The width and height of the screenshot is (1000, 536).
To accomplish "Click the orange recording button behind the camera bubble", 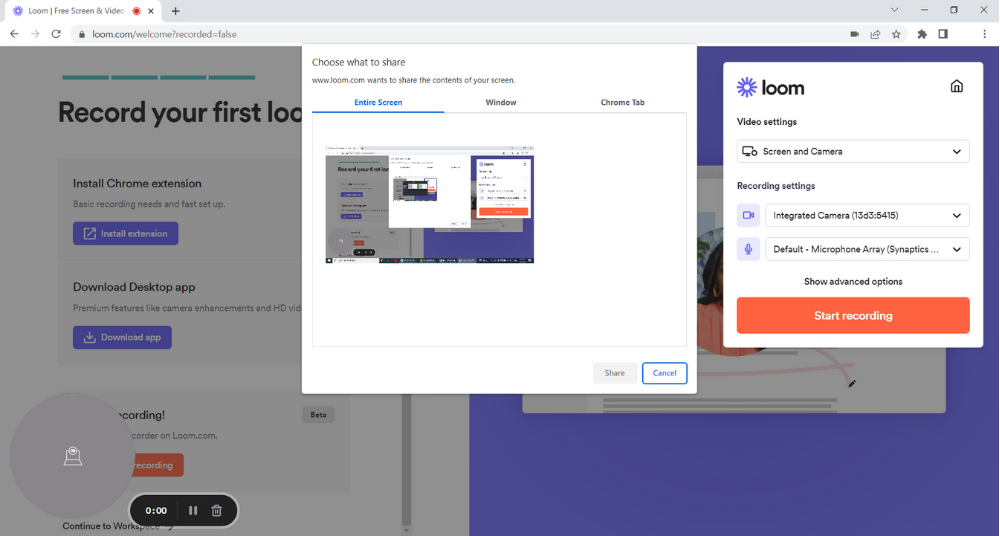I will pyautogui.click(x=158, y=465).
